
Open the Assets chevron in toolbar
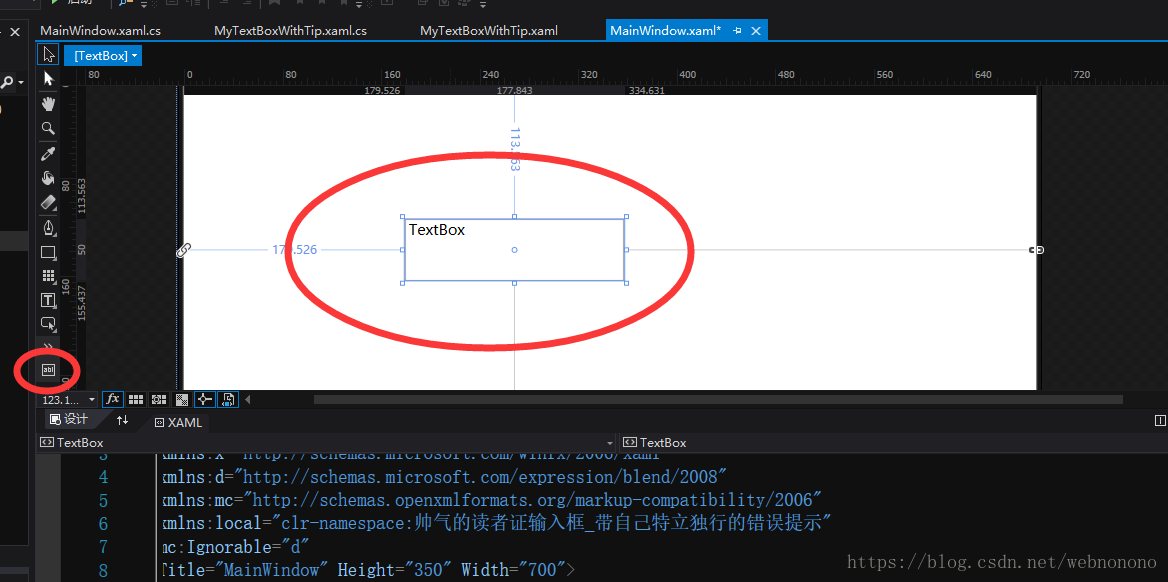[x=48, y=345]
